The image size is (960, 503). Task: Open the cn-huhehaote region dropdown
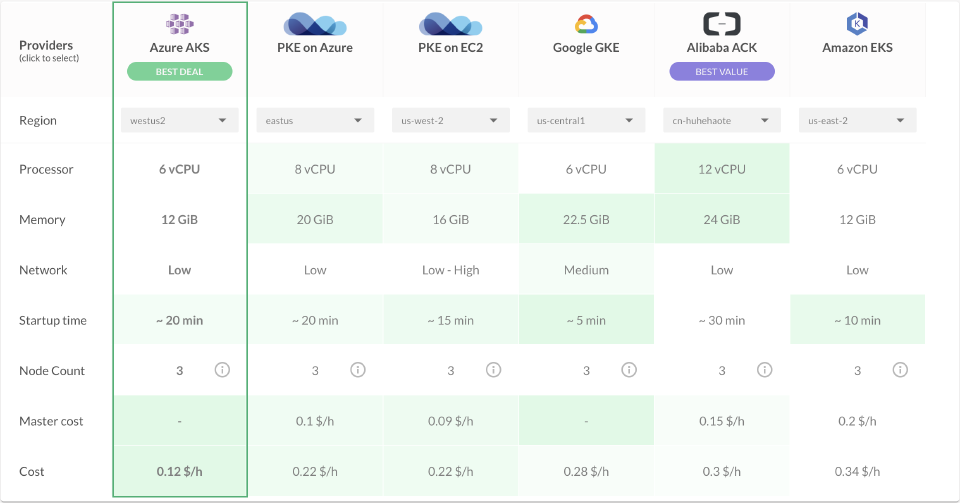[x=722, y=121]
